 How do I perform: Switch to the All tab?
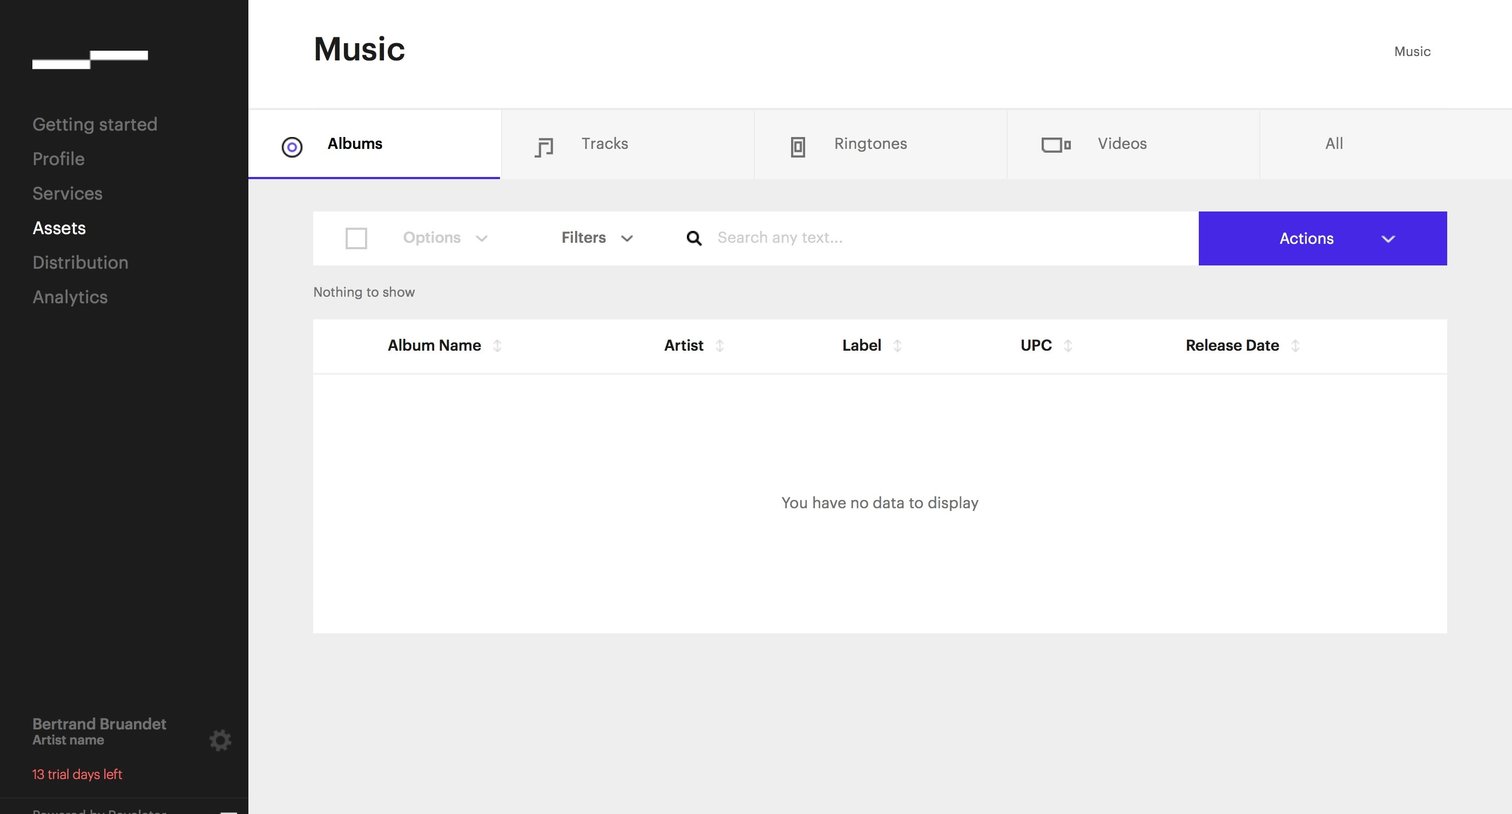click(1385, 144)
